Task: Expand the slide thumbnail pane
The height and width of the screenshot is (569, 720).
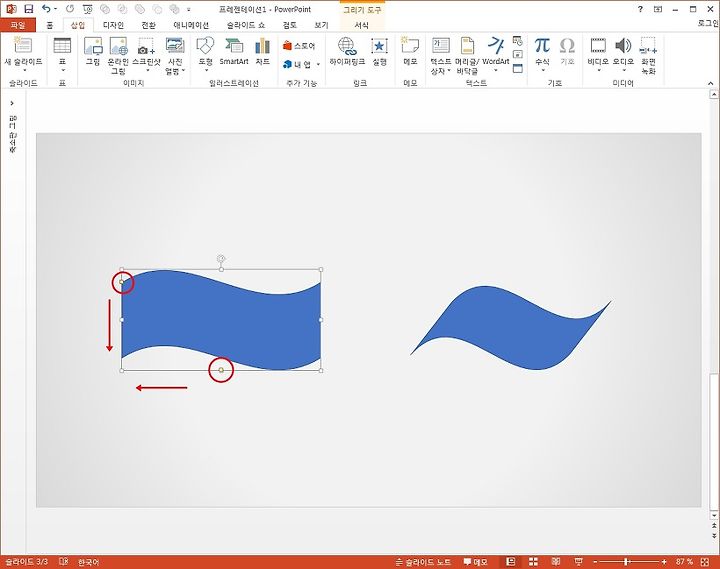Action: point(12,103)
